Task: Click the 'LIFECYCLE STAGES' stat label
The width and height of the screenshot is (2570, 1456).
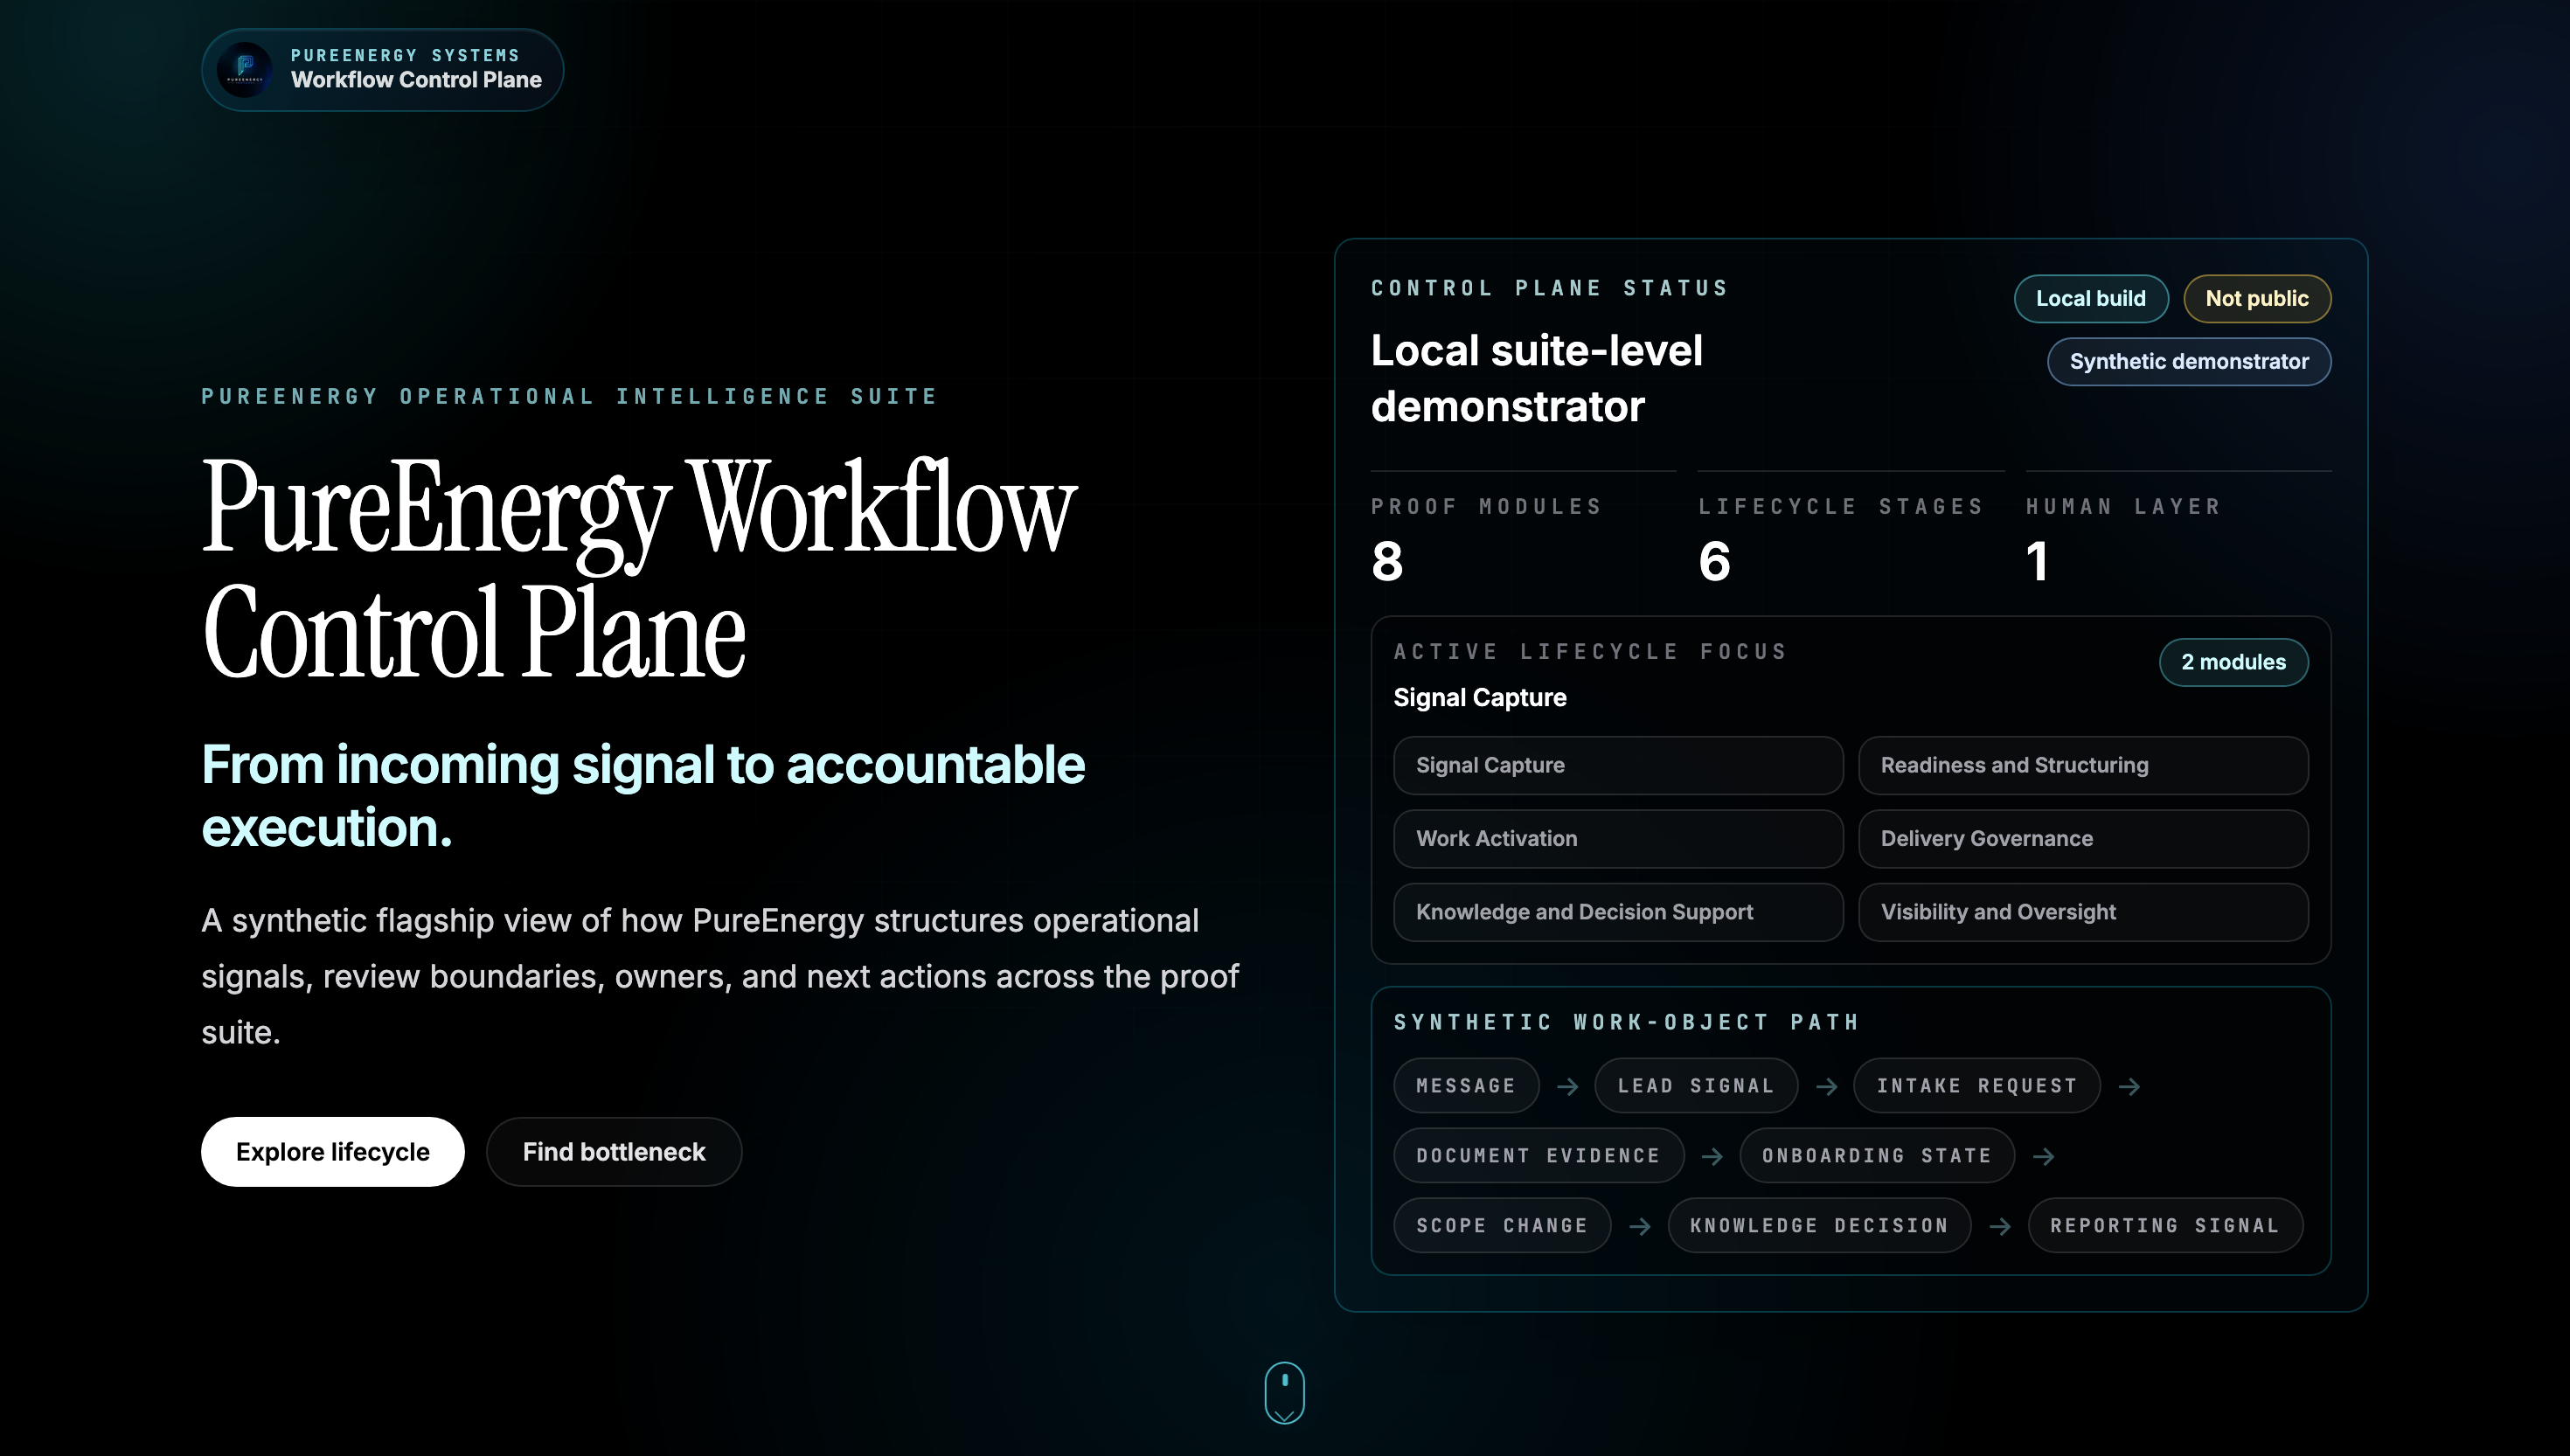Action: point(1840,506)
